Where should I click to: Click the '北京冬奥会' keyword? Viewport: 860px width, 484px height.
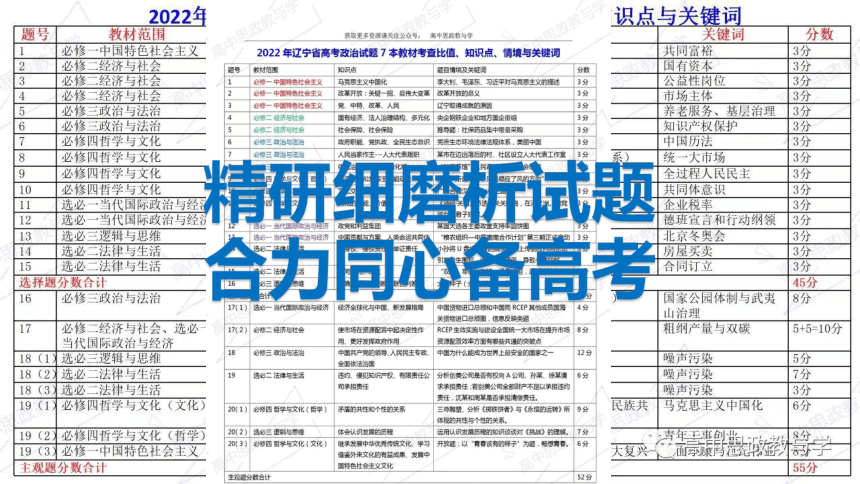click(x=694, y=237)
